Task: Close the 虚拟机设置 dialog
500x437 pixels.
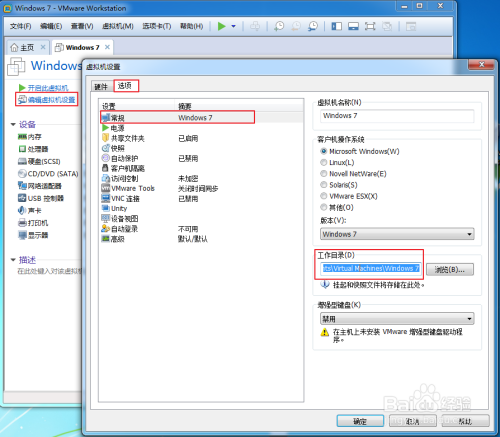Action: click(x=481, y=65)
